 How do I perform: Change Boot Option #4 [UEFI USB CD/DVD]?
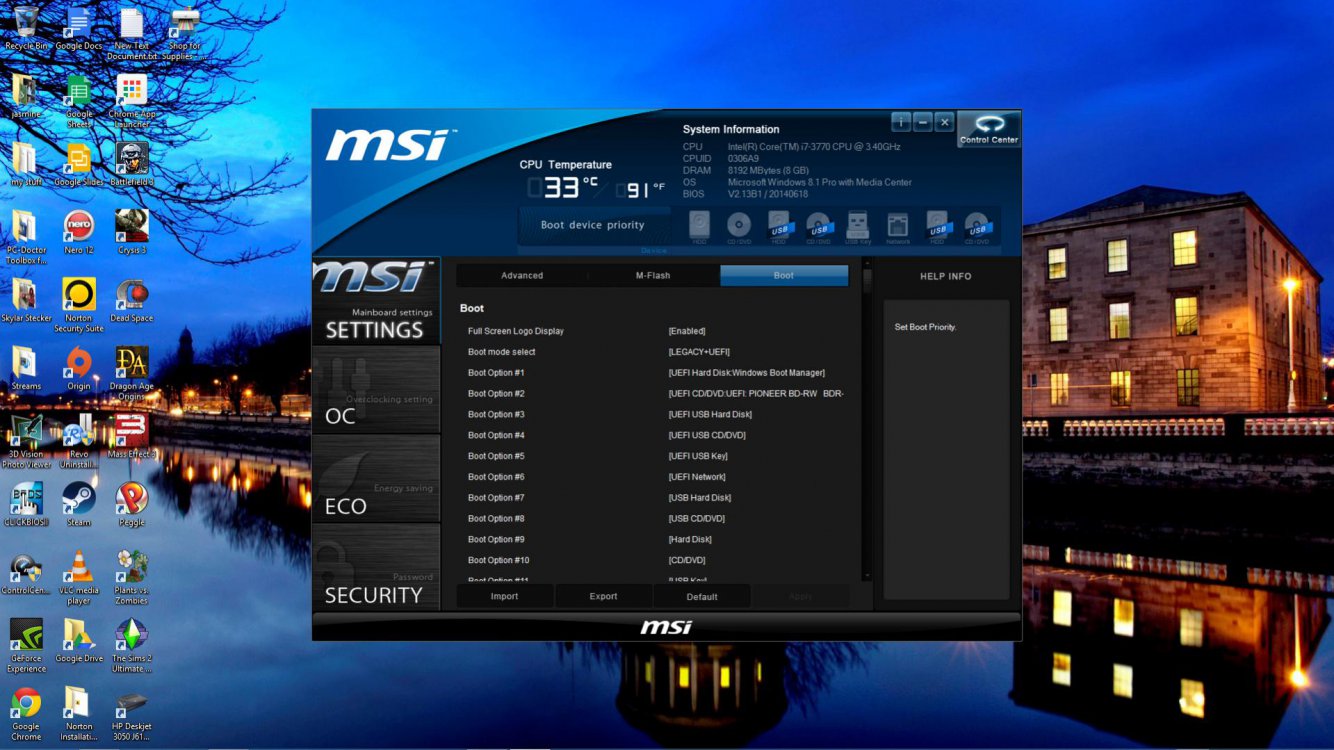click(x=706, y=436)
